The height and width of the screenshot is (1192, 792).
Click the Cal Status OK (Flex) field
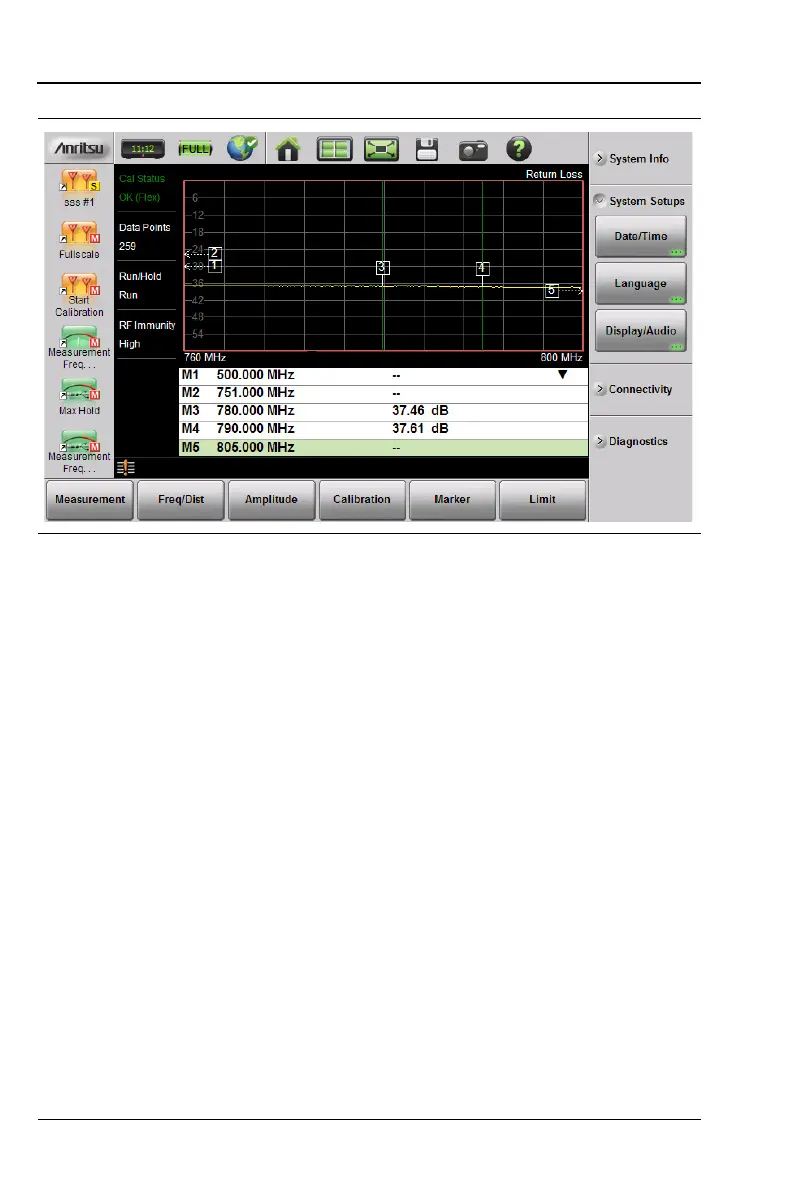147,188
